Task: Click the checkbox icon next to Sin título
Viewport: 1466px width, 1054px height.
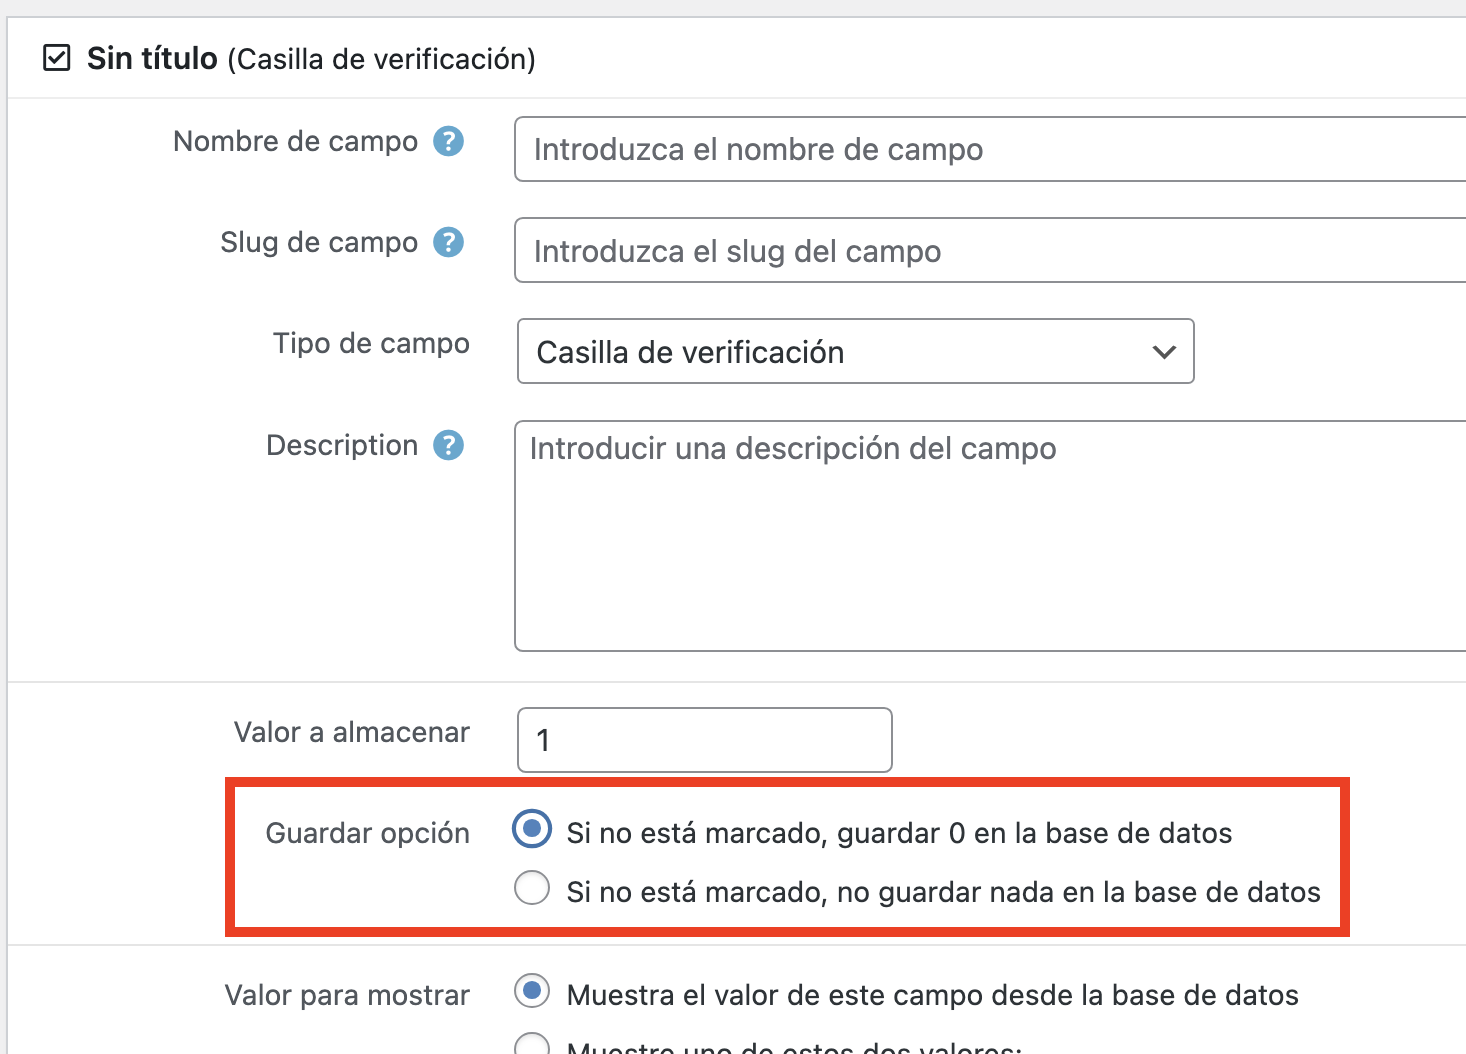Action: pyautogui.click(x=57, y=58)
